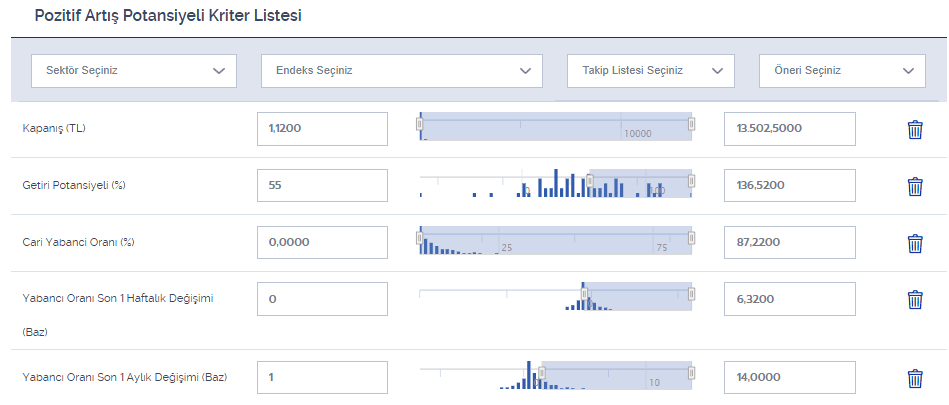Click right slider handle of Kapanış range

[691, 124]
